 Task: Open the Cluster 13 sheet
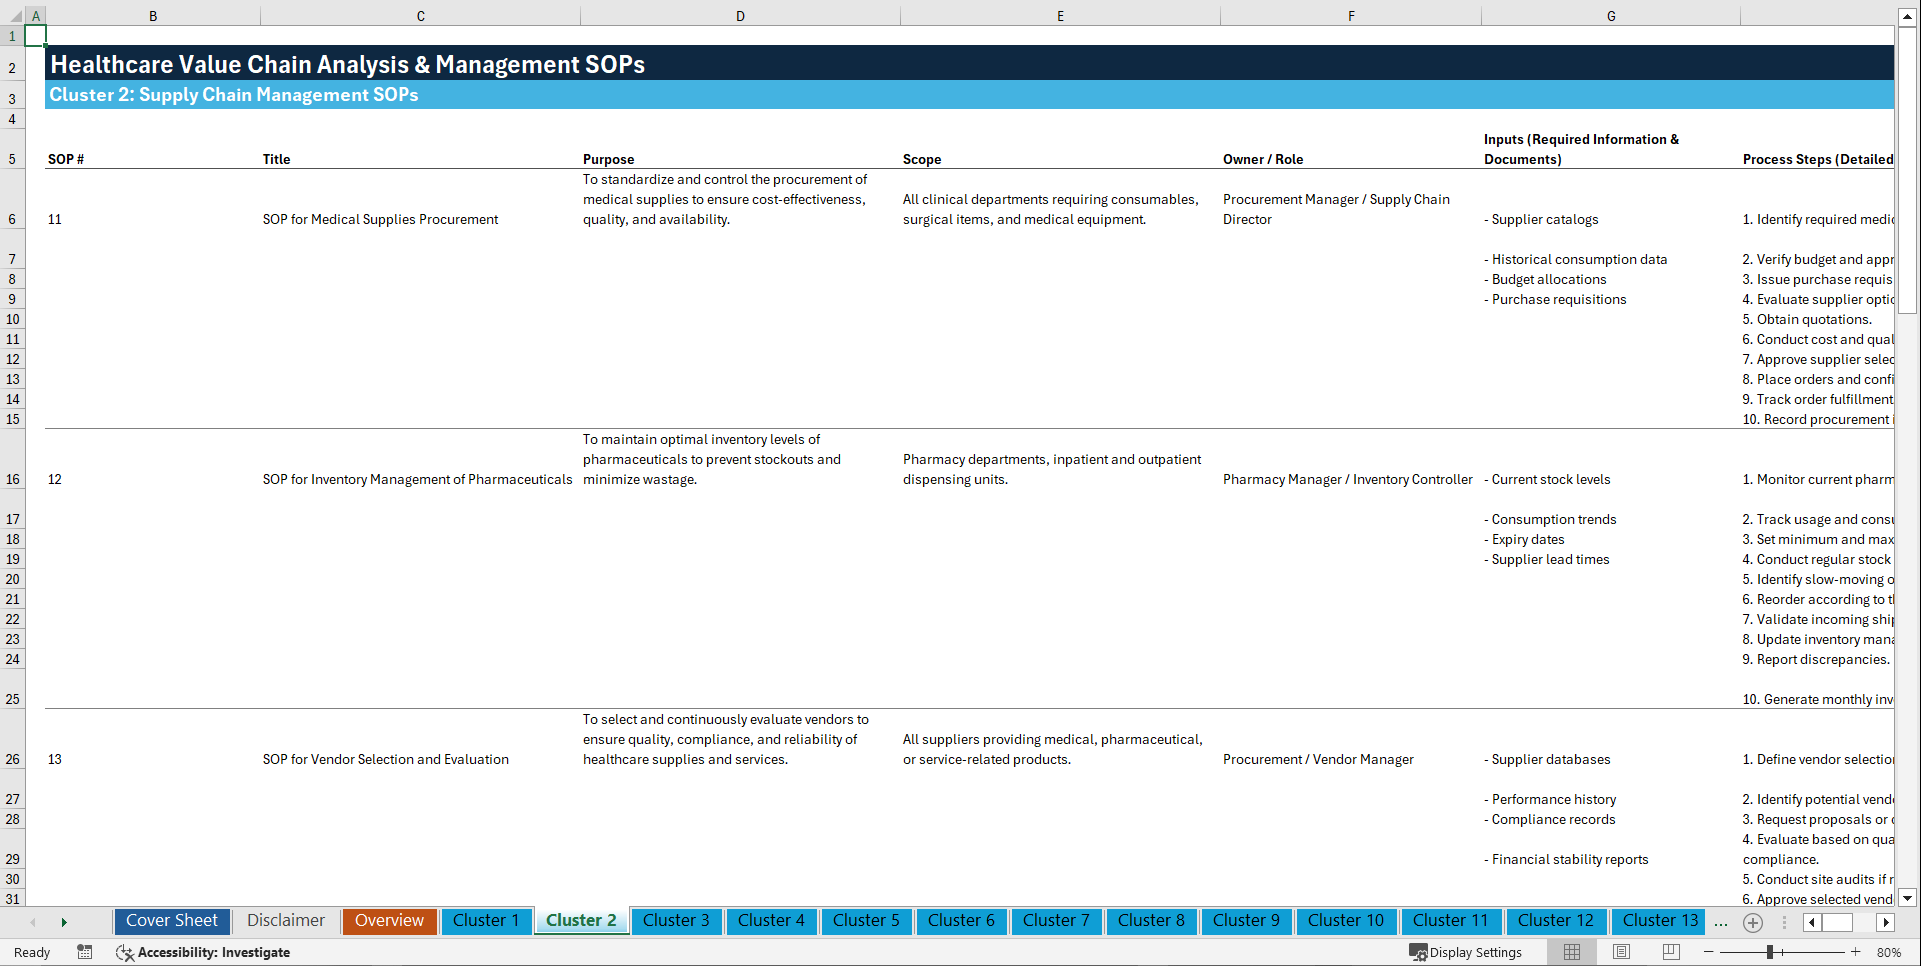point(1658,921)
